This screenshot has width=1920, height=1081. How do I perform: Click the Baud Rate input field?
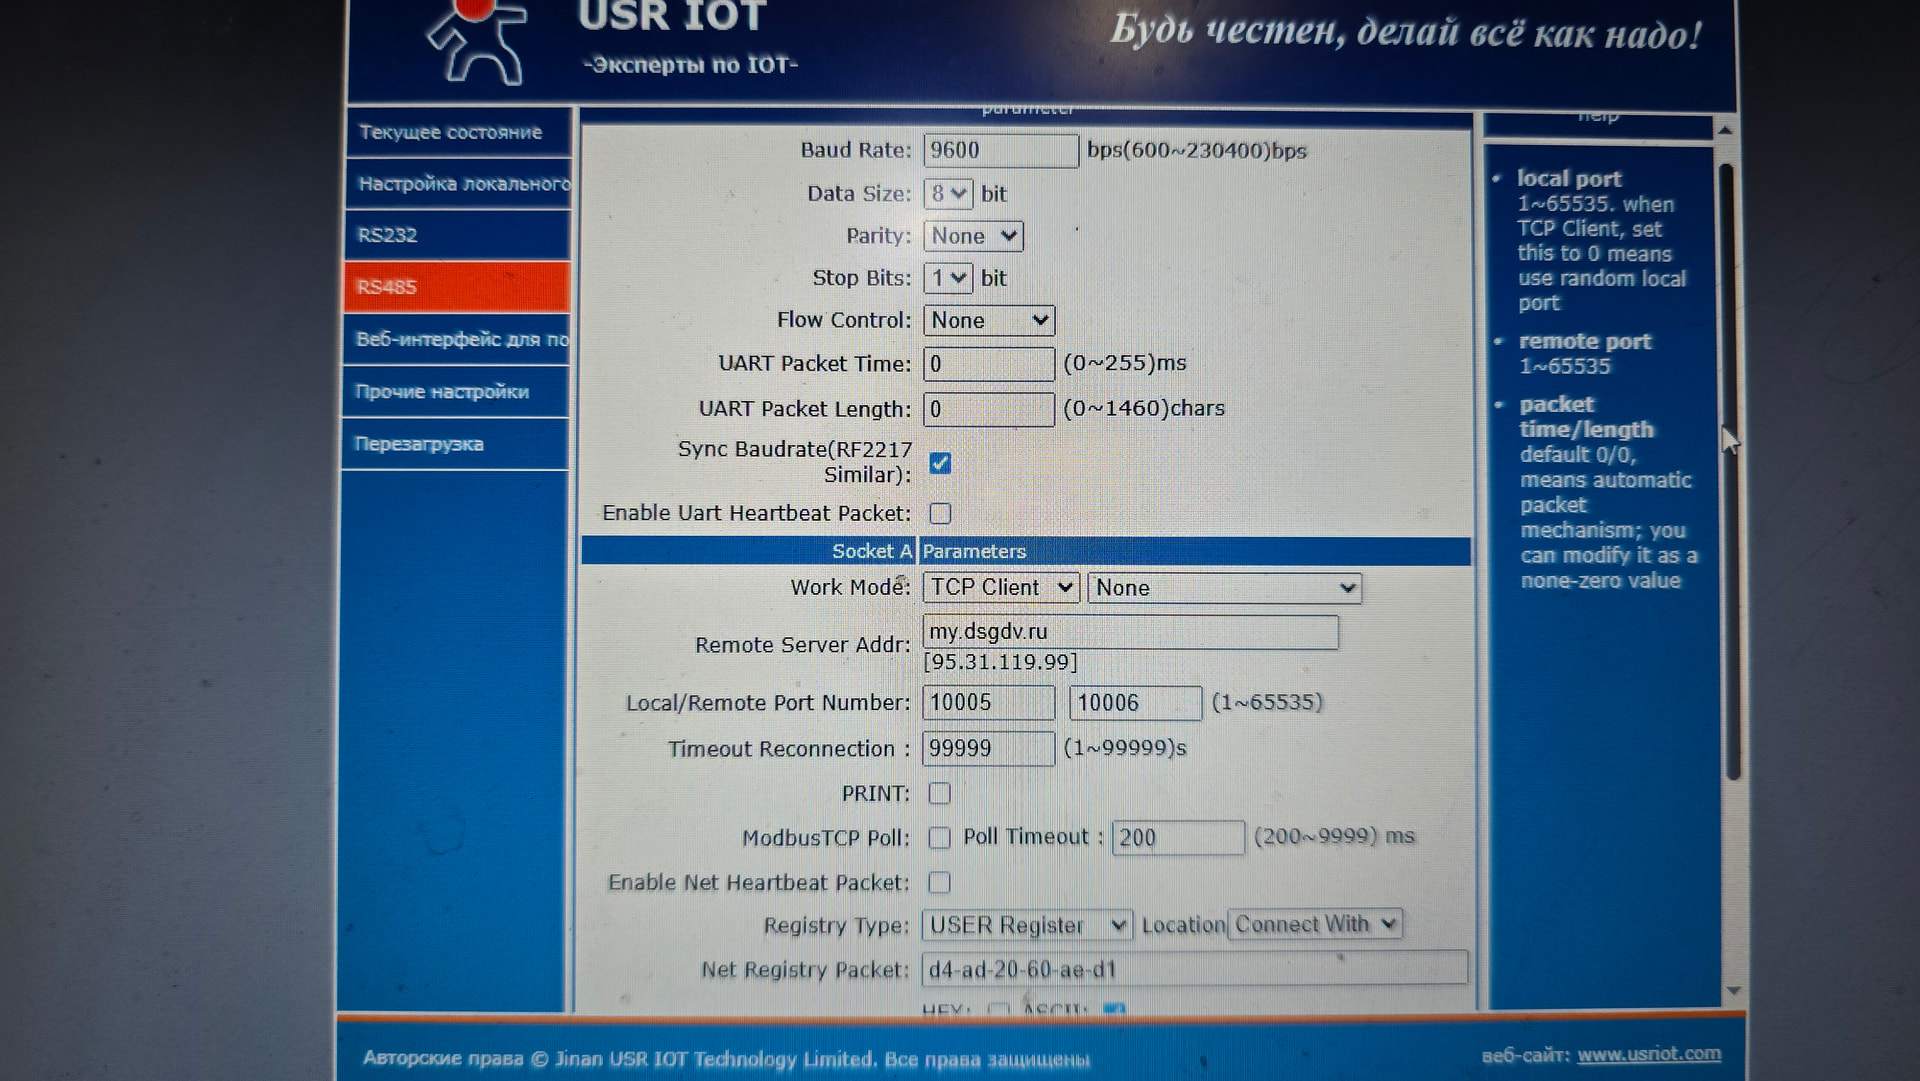pyautogui.click(x=999, y=151)
